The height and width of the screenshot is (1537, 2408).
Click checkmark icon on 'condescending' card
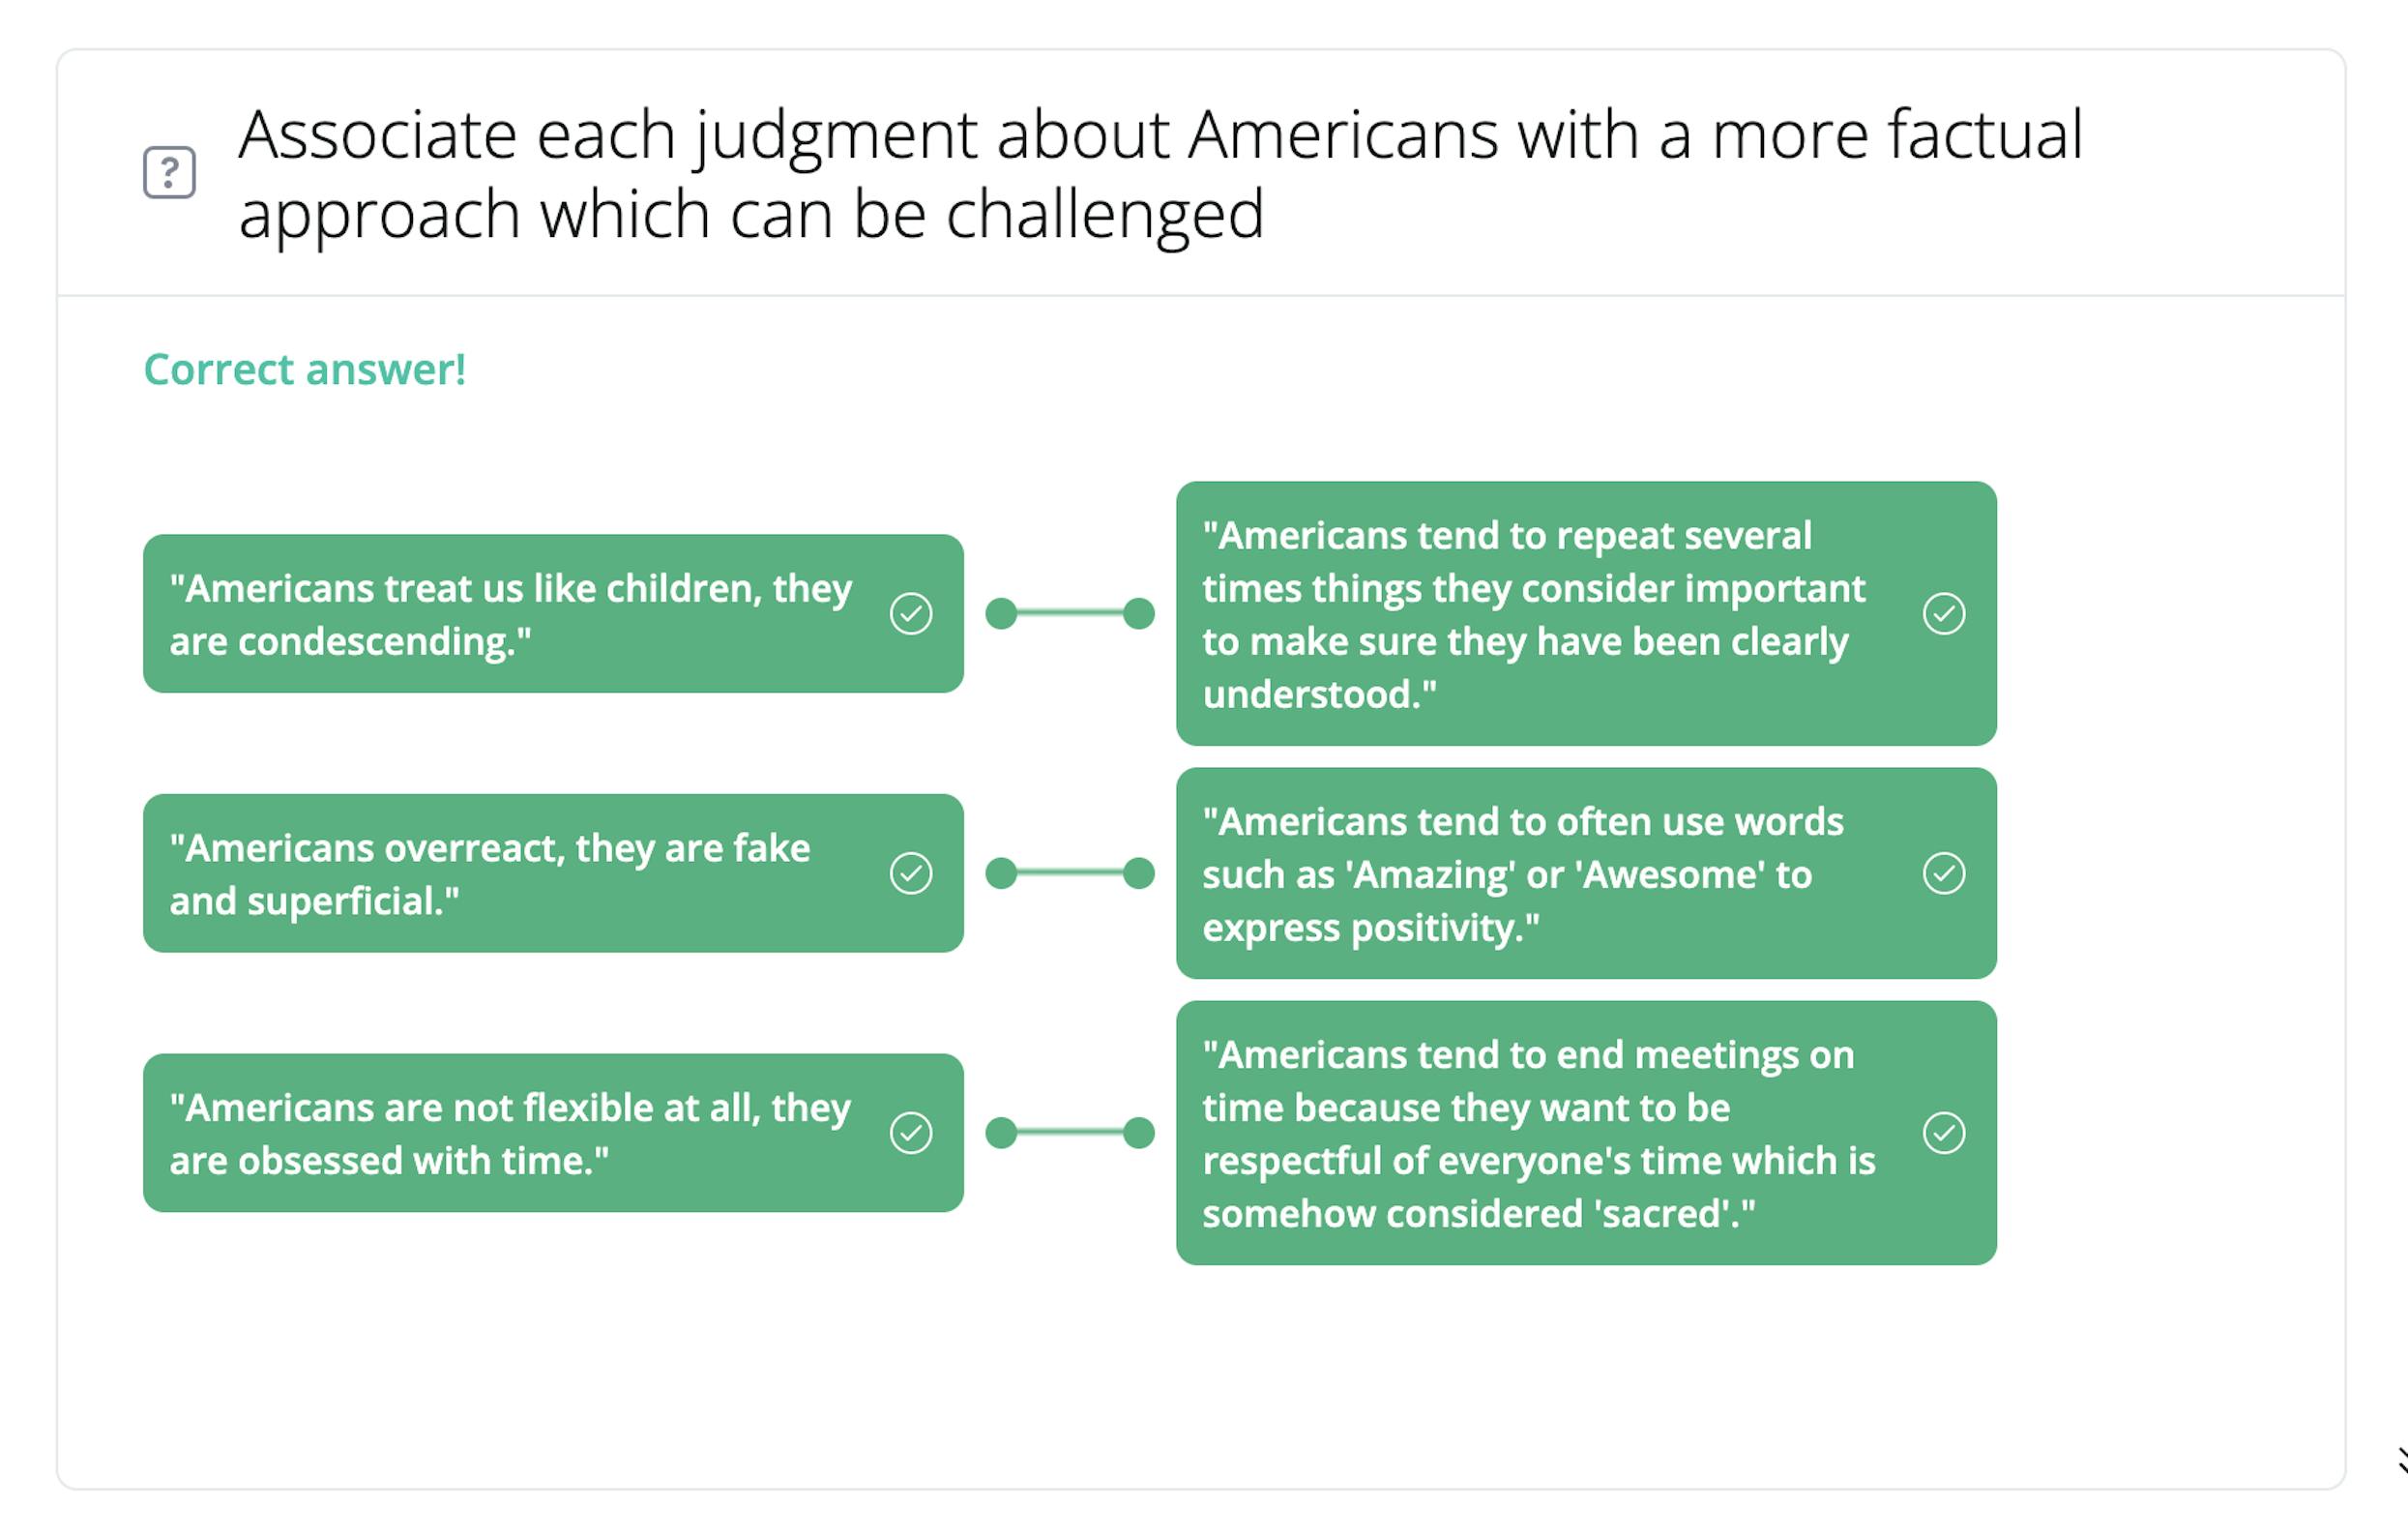911,614
